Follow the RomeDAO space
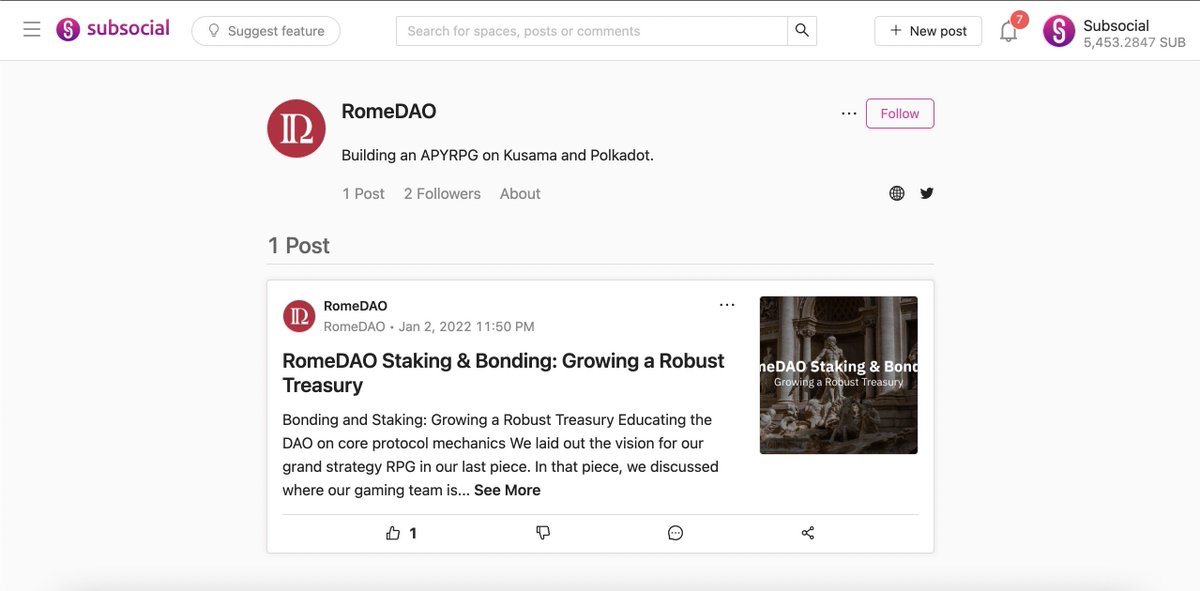 tap(900, 114)
